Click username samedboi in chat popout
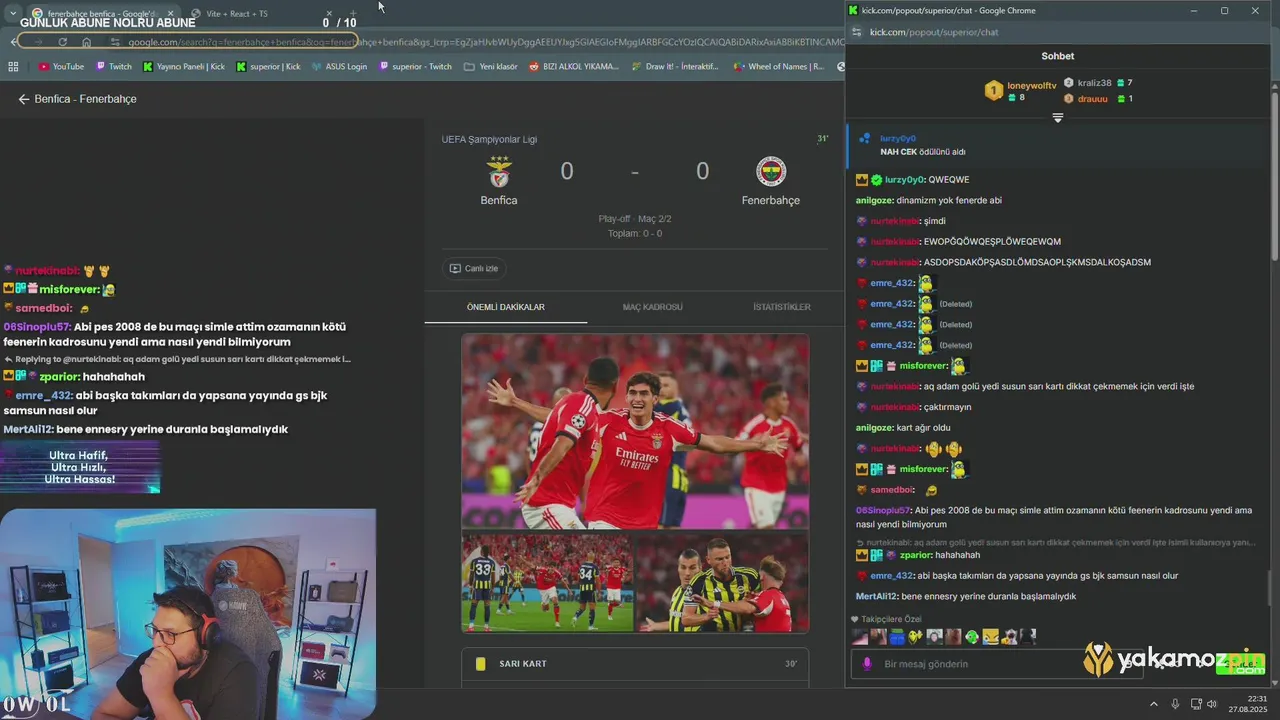Screen dimensions: 1280x720 892,490
